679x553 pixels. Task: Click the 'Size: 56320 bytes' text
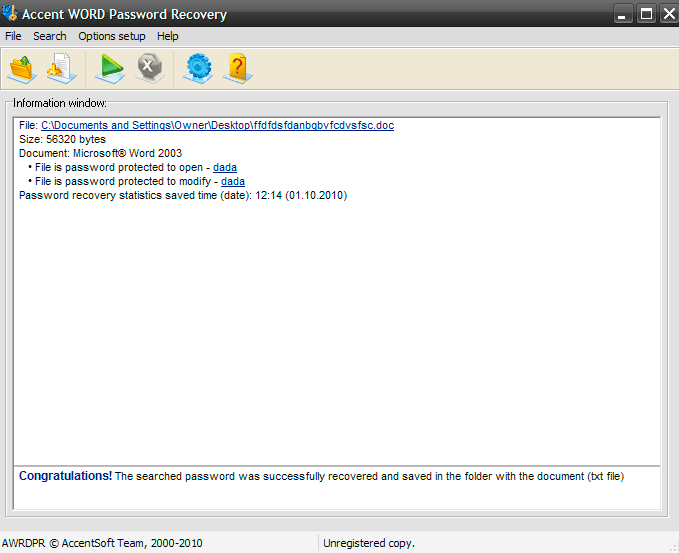pyautogui.click(x=62, y=139)
